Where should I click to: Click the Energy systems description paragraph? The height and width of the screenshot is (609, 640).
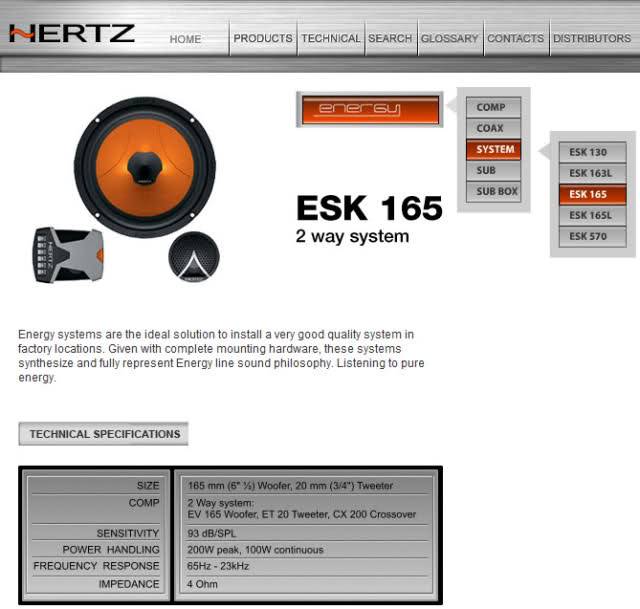pyautogui.click(x=221, y=356)
